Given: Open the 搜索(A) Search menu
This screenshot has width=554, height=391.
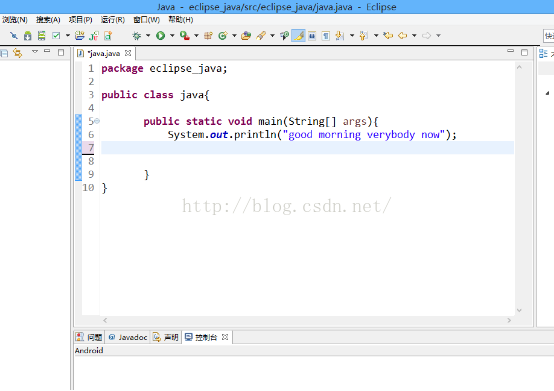Looking at the screenshot, I should tap(48, 20).
